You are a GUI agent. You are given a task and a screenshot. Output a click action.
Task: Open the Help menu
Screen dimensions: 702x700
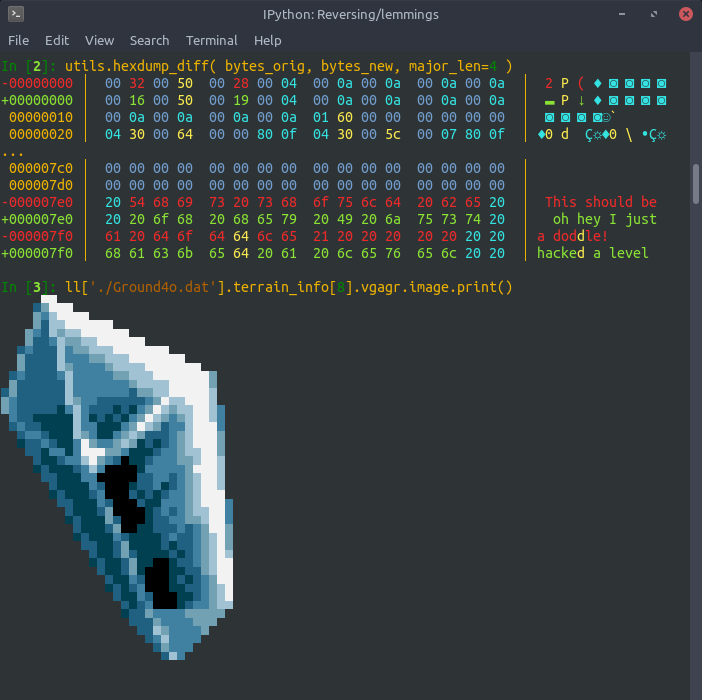(268, 41)
